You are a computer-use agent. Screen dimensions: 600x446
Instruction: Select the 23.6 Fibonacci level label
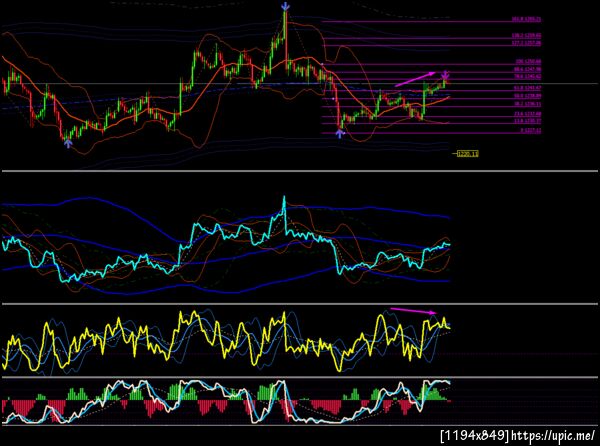coord(527,114)
